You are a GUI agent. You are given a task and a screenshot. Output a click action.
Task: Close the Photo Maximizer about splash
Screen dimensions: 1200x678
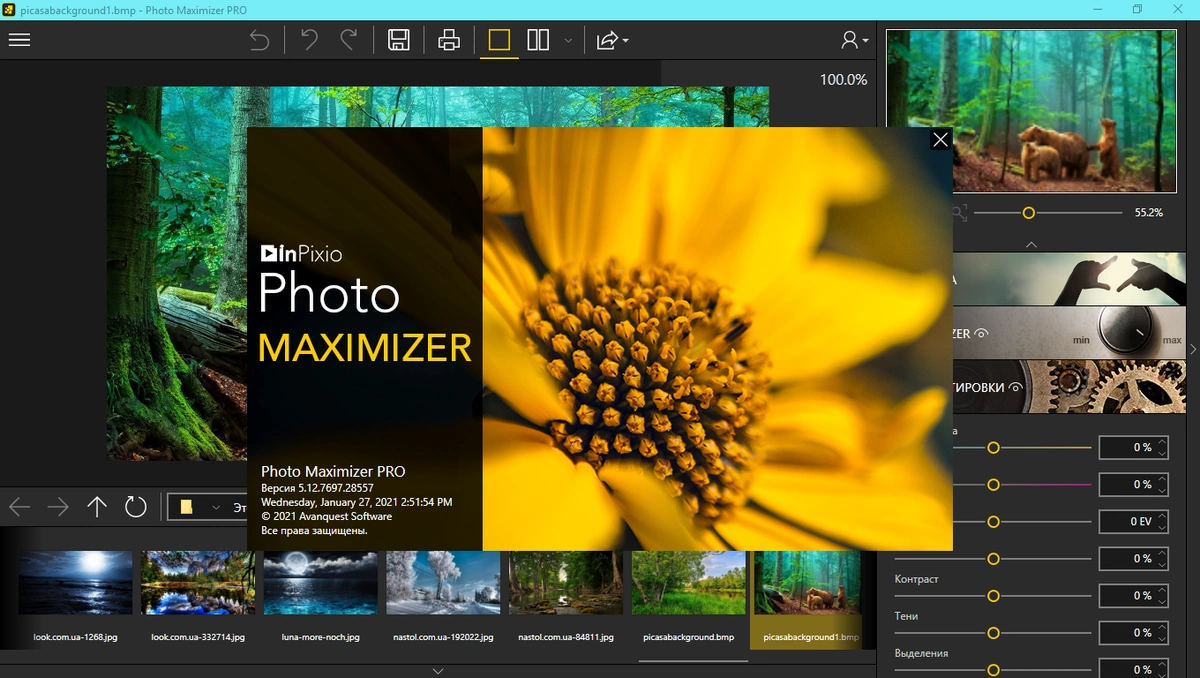(940, 140)
